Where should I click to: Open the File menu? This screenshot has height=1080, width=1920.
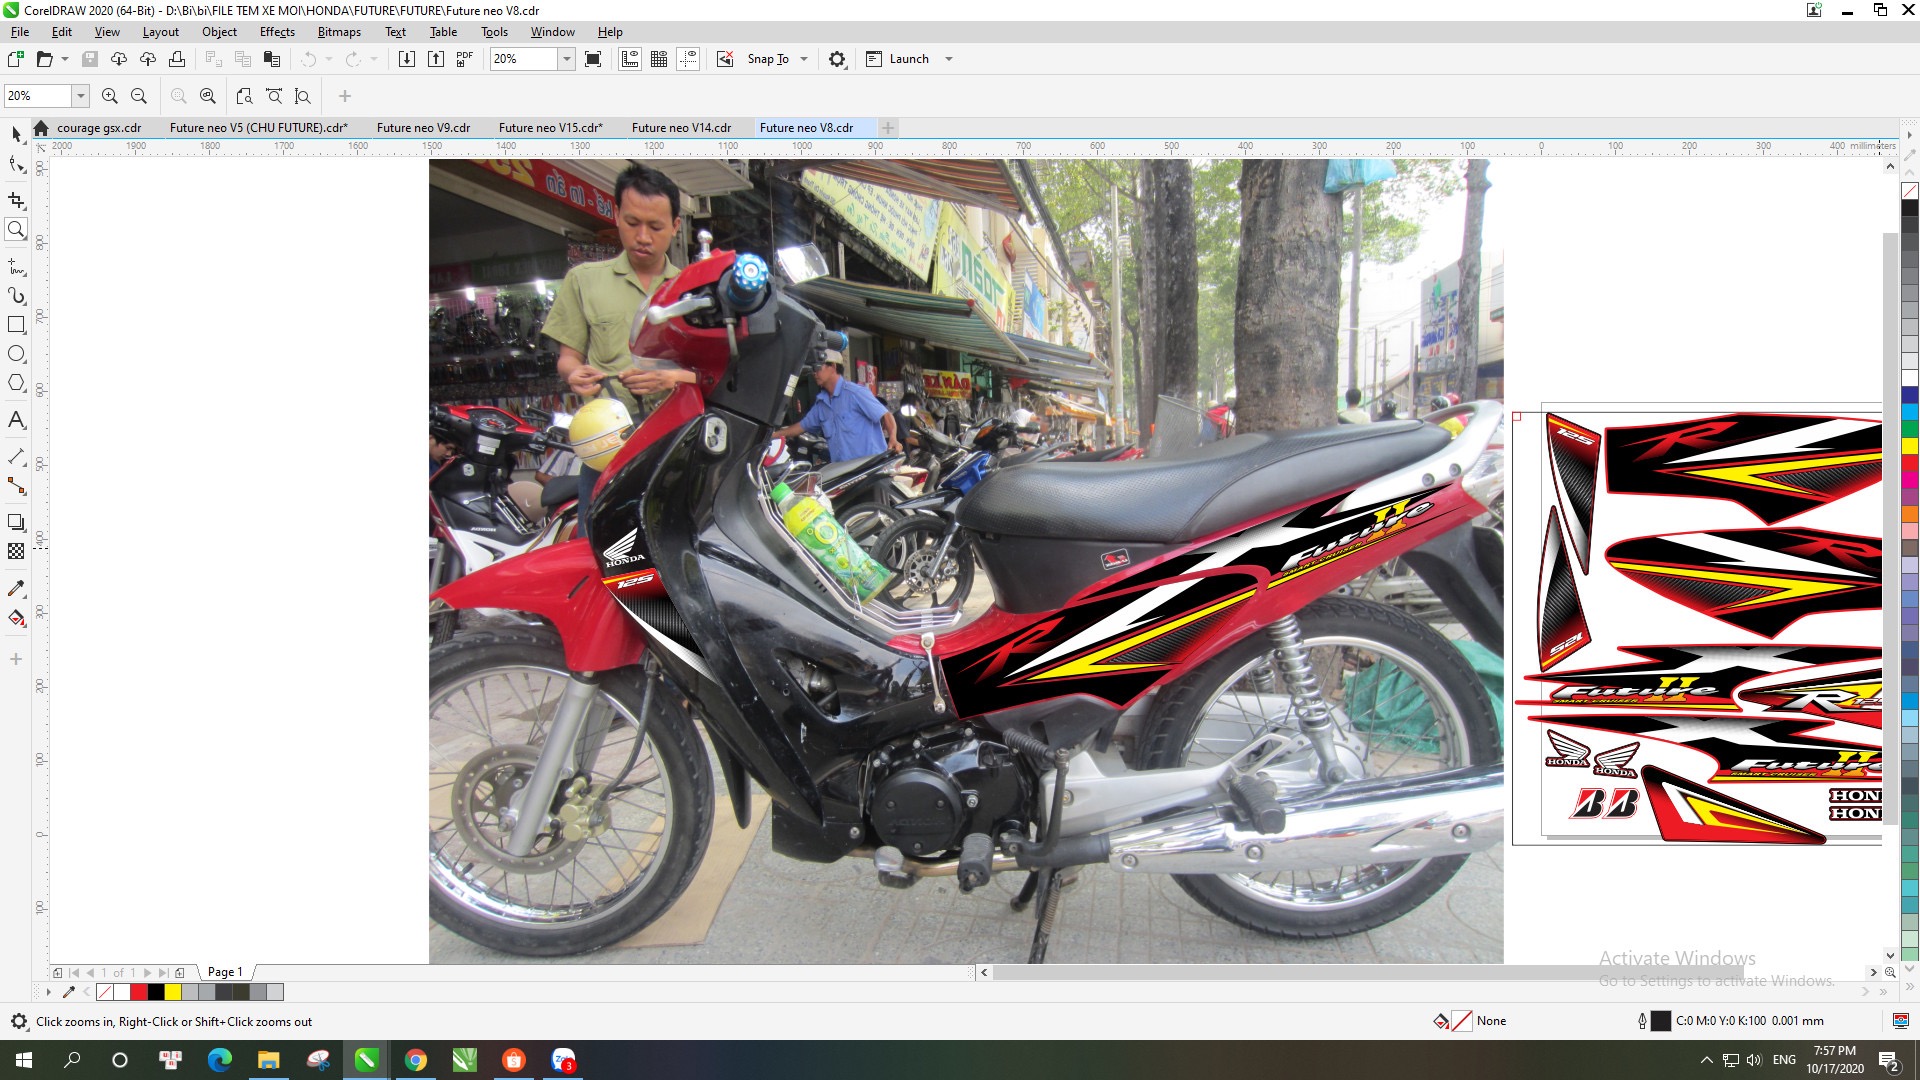point(20,32)
